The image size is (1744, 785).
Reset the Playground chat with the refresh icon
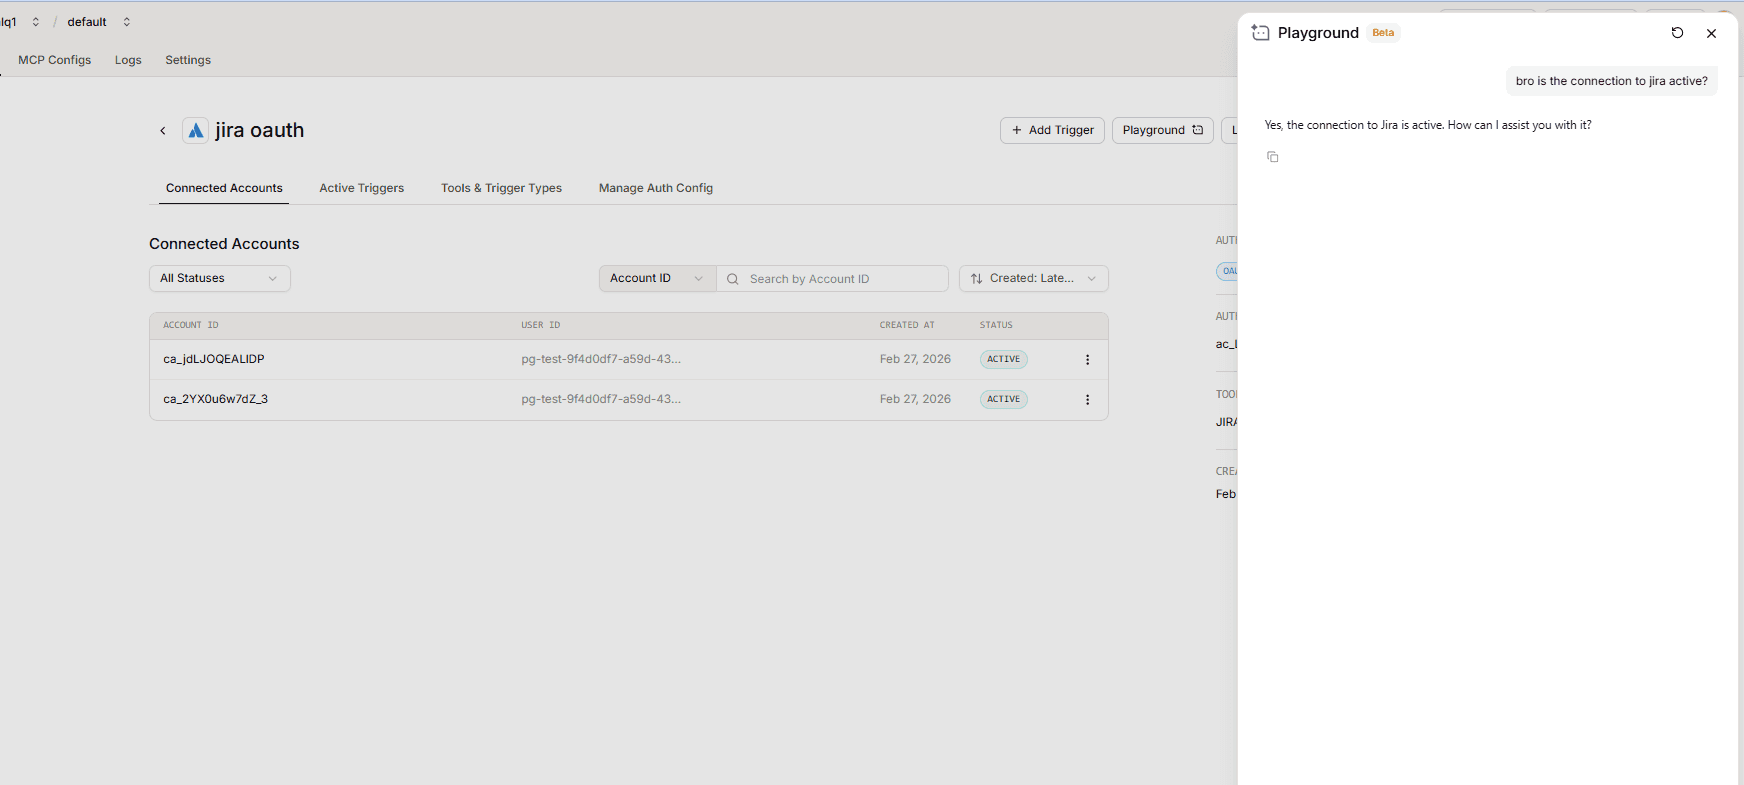click(x=1677, y=33)
